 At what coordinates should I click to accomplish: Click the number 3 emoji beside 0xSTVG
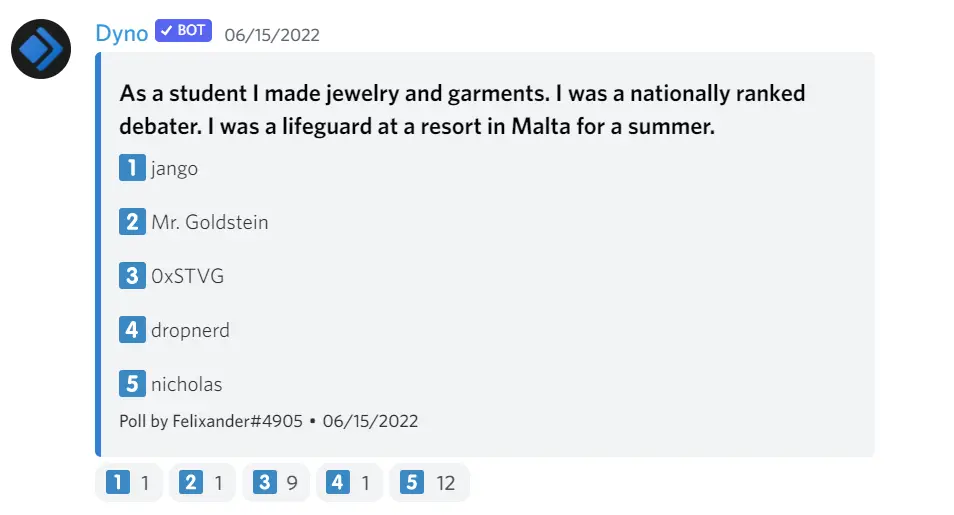click(132, 276)
